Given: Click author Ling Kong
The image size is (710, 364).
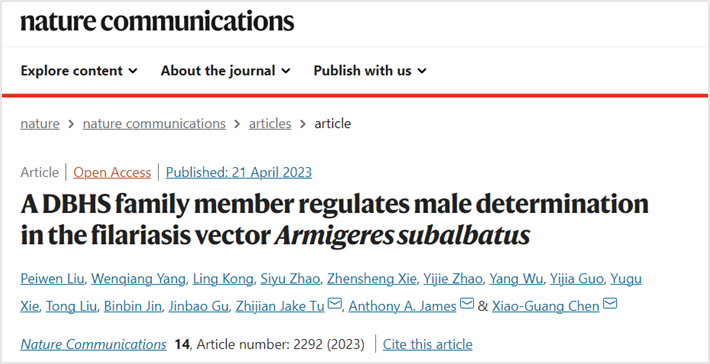Looking at the screenshot, I should (x=223, y=279).
